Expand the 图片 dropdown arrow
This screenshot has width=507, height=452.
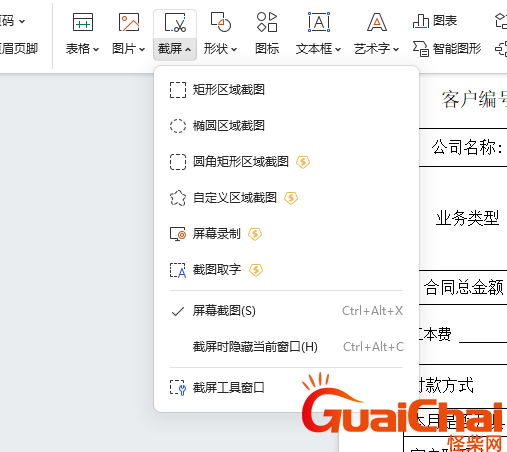coord(142,50)
